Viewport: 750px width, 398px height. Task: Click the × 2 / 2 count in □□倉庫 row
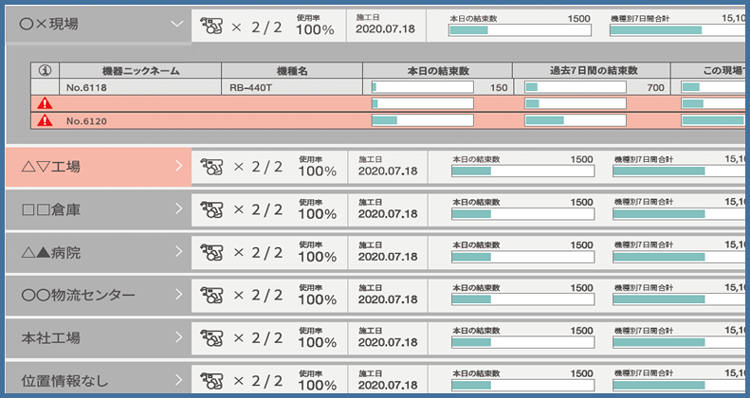pyautogui.click(x=258, y=210)
